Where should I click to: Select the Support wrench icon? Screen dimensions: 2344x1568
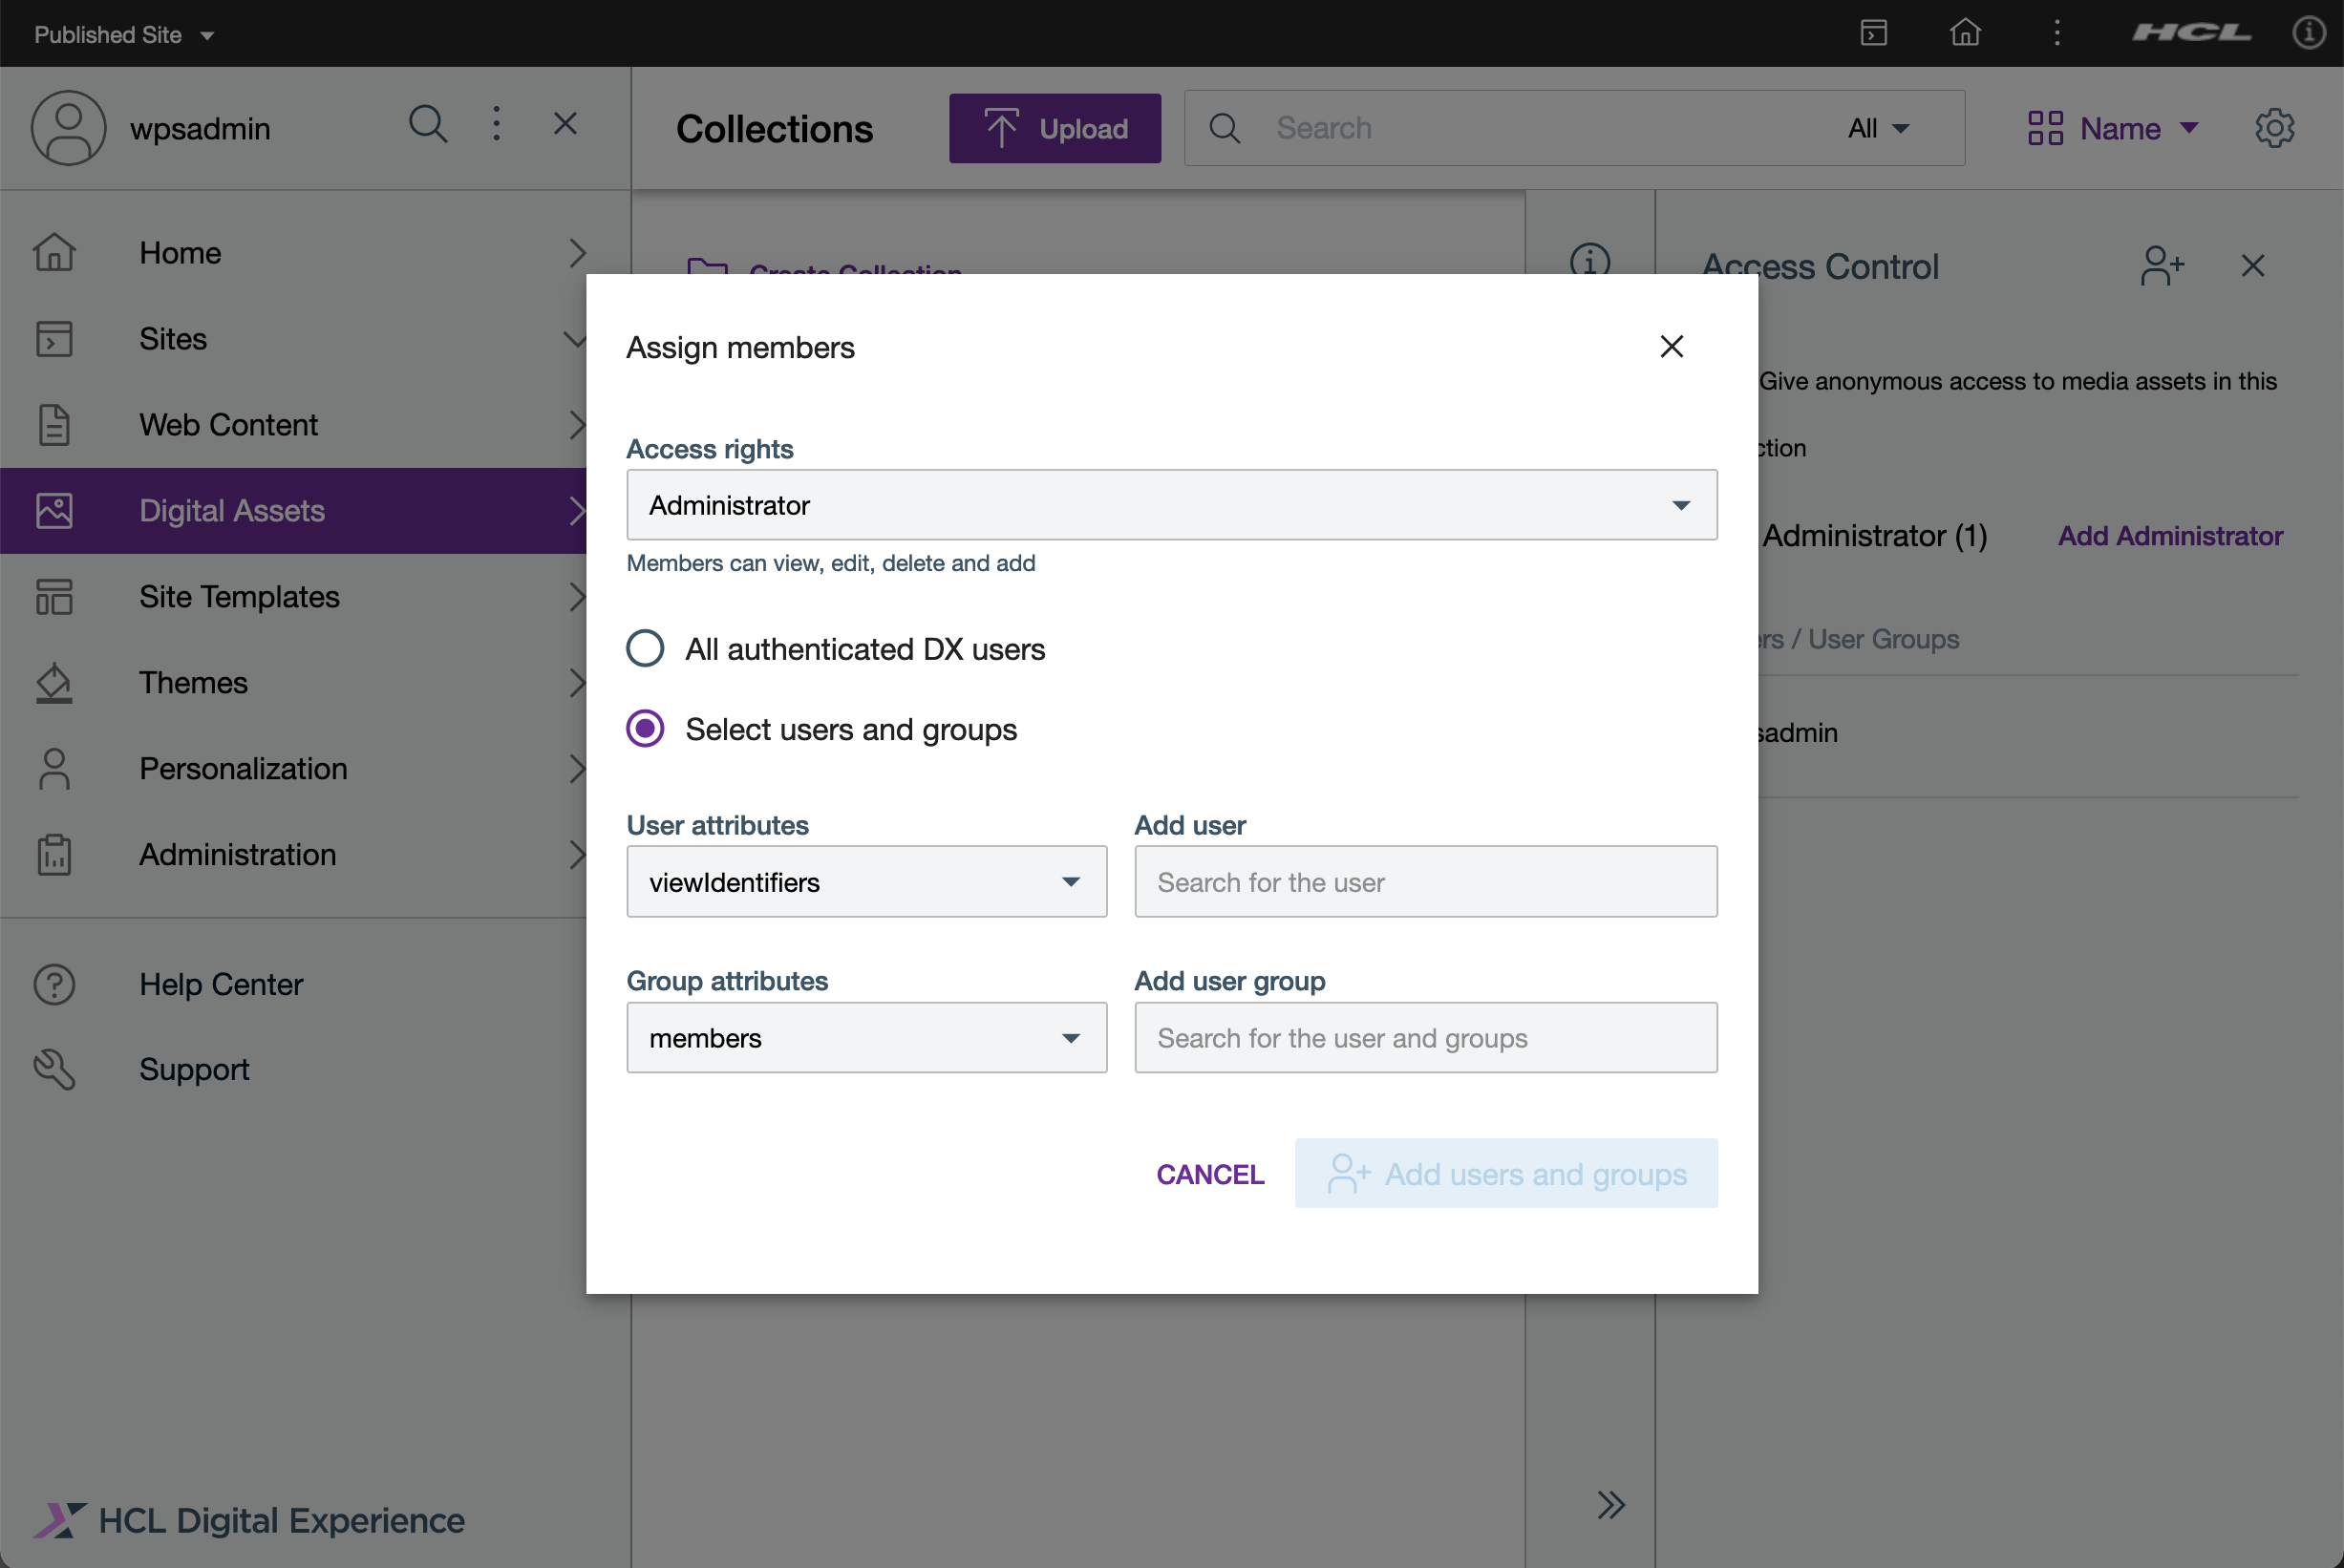(x=55, y=1069)
